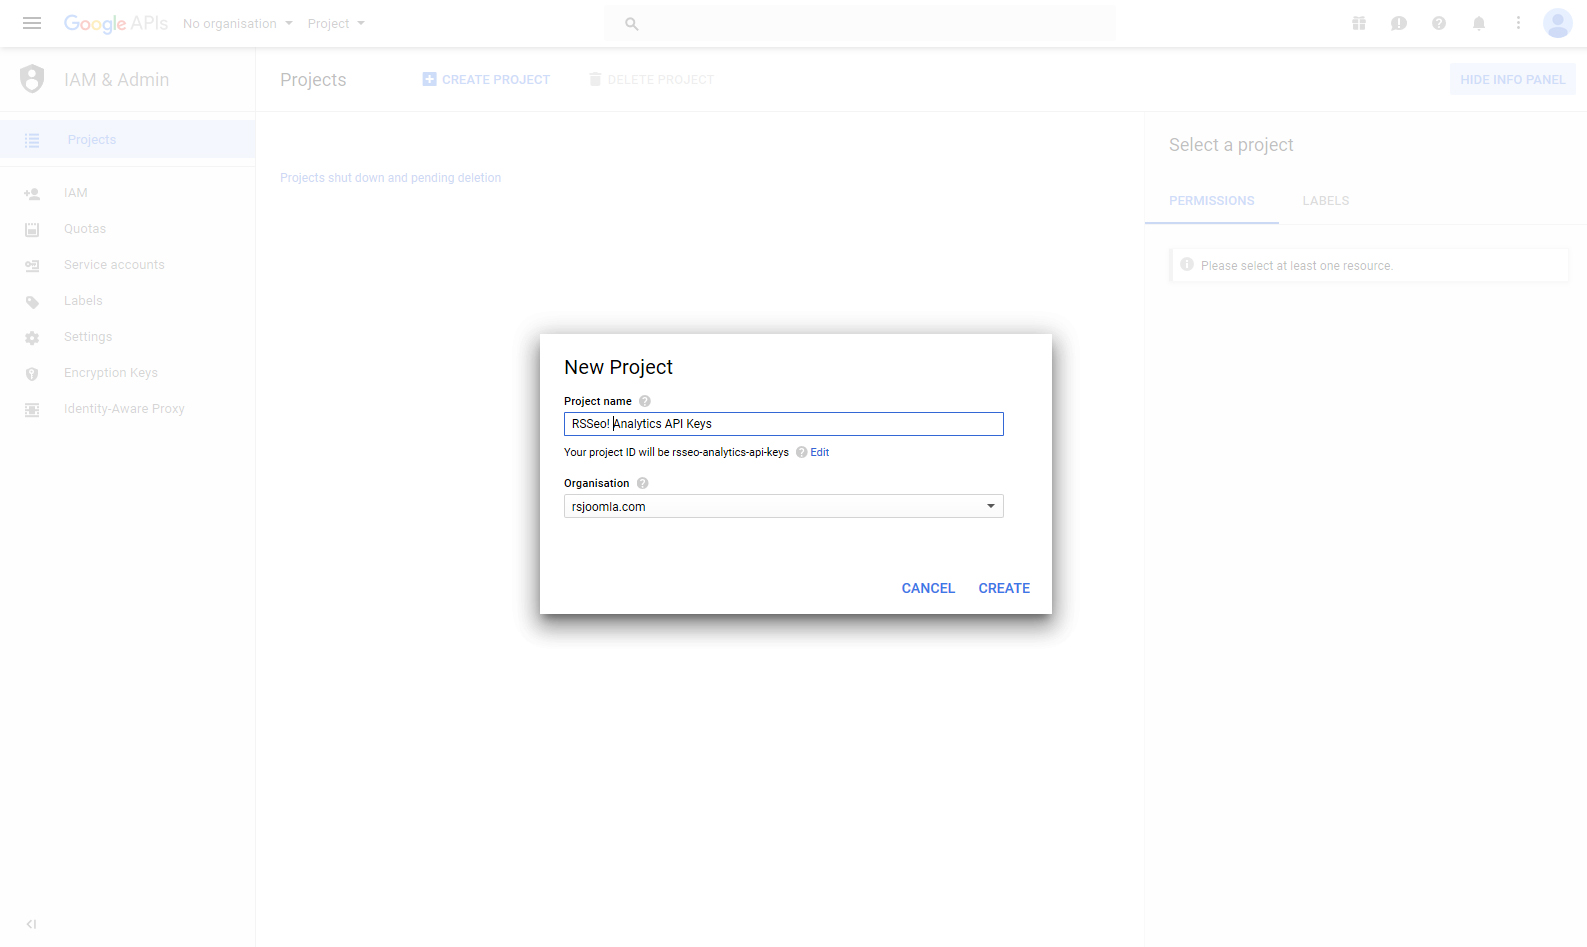The image size is (1587, 947).
Task: Open the hamburger navigation menu
Action: (x=32, y=23)
